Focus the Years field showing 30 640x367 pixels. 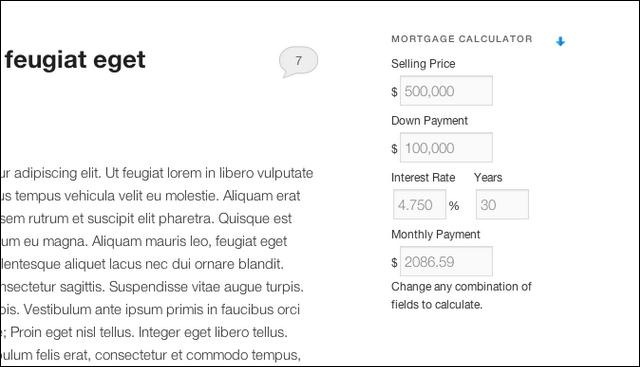coord(502,204)
